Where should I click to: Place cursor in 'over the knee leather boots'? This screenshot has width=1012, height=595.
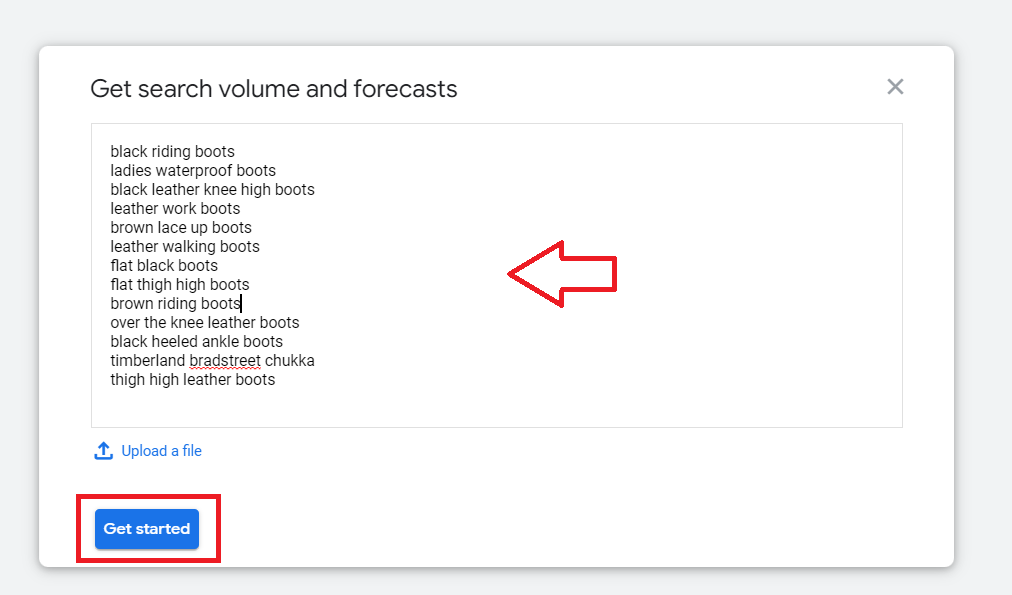pyautogui.click(x=205, y=323)
